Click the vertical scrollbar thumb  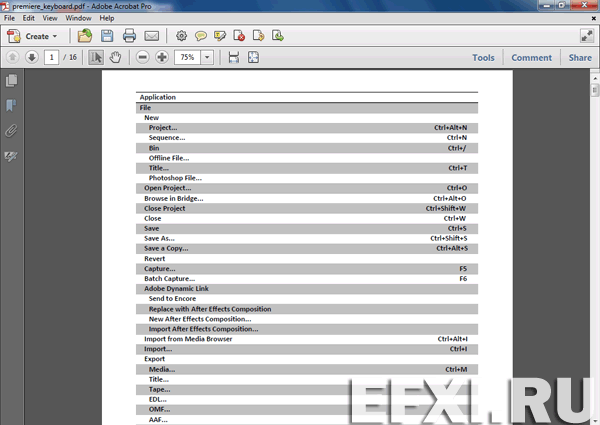click(595, 90)
